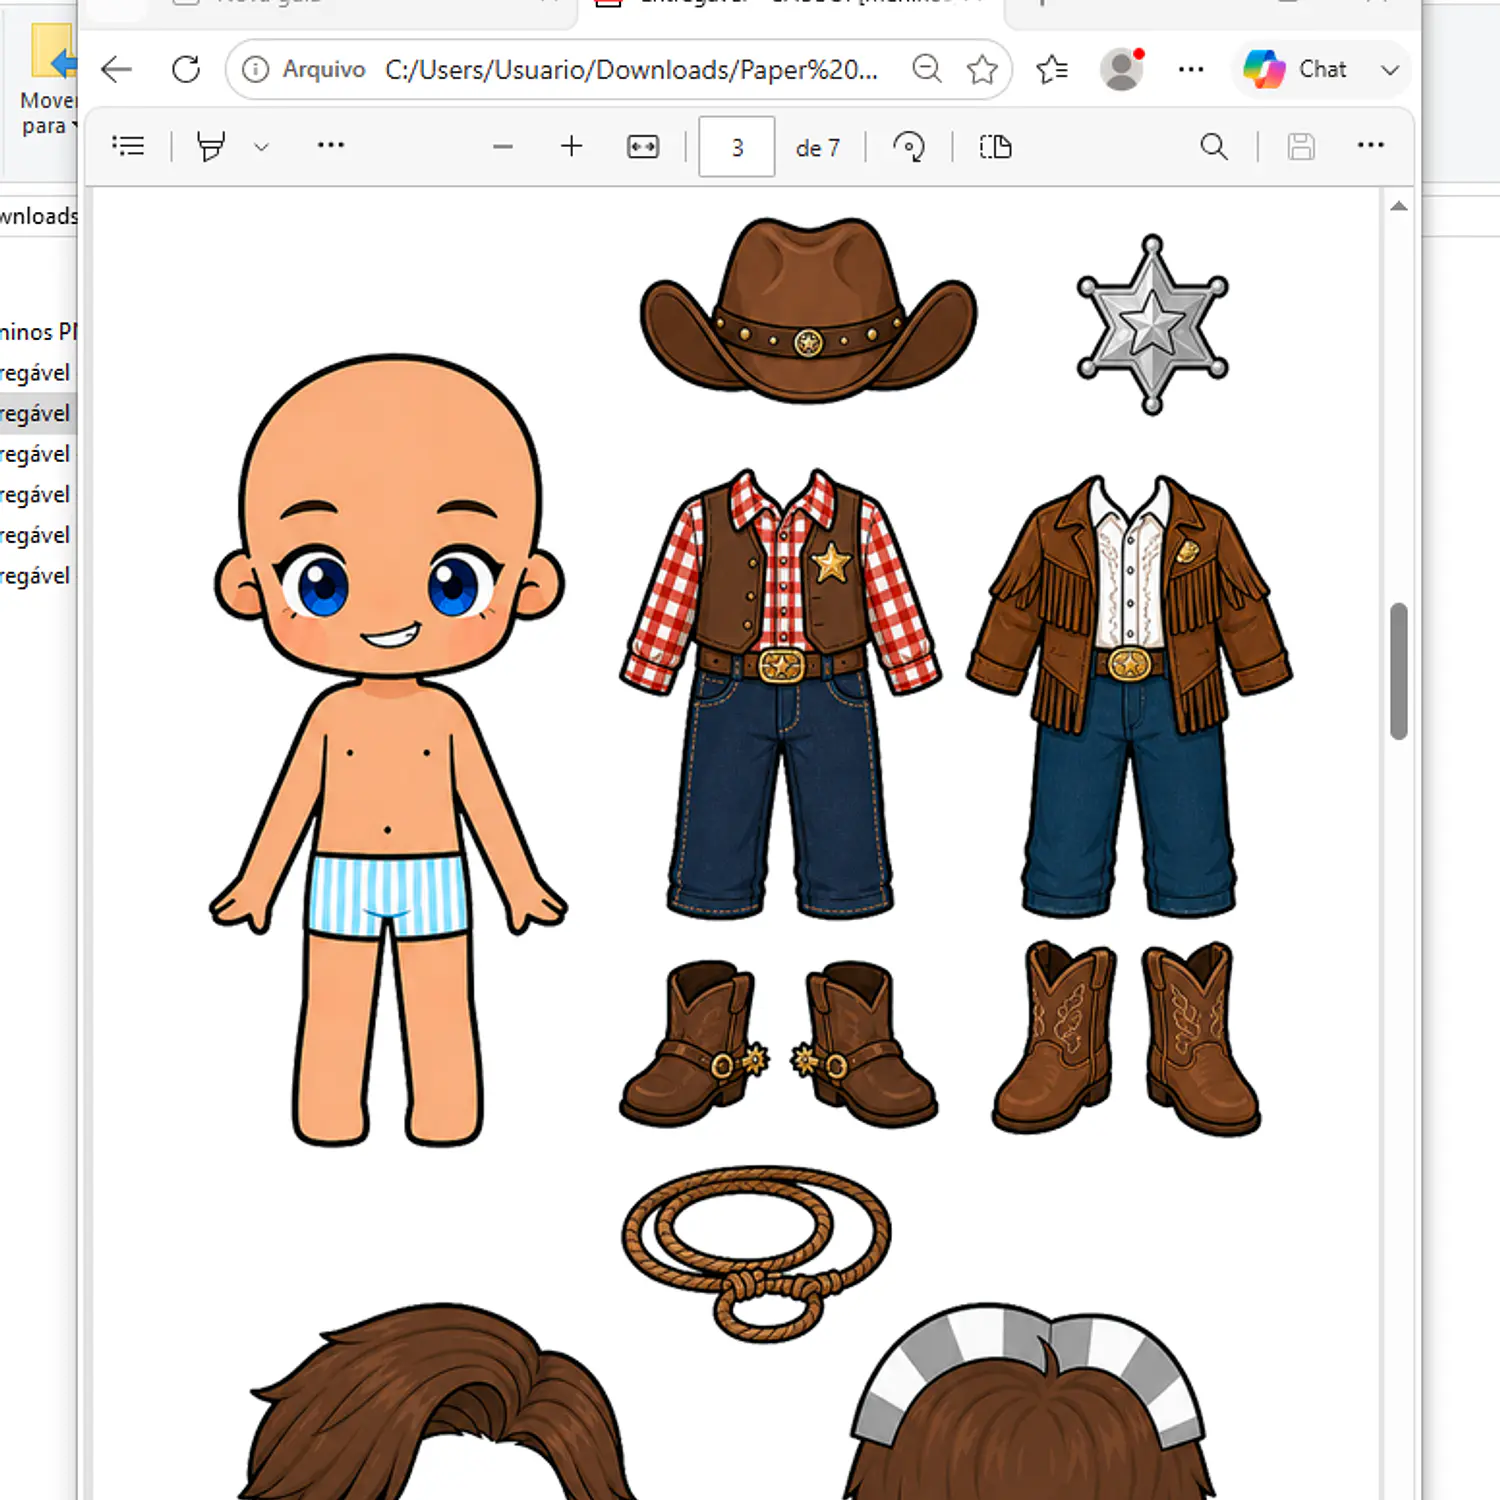Toggle page view layout icon
Image resolution: width=1500 pixels, height=1500 pixels.
click(995, 147)
